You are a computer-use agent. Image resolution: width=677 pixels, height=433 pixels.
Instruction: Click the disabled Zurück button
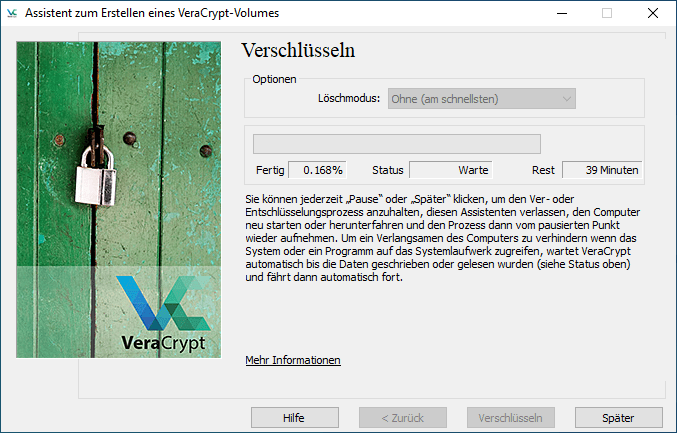402,418
